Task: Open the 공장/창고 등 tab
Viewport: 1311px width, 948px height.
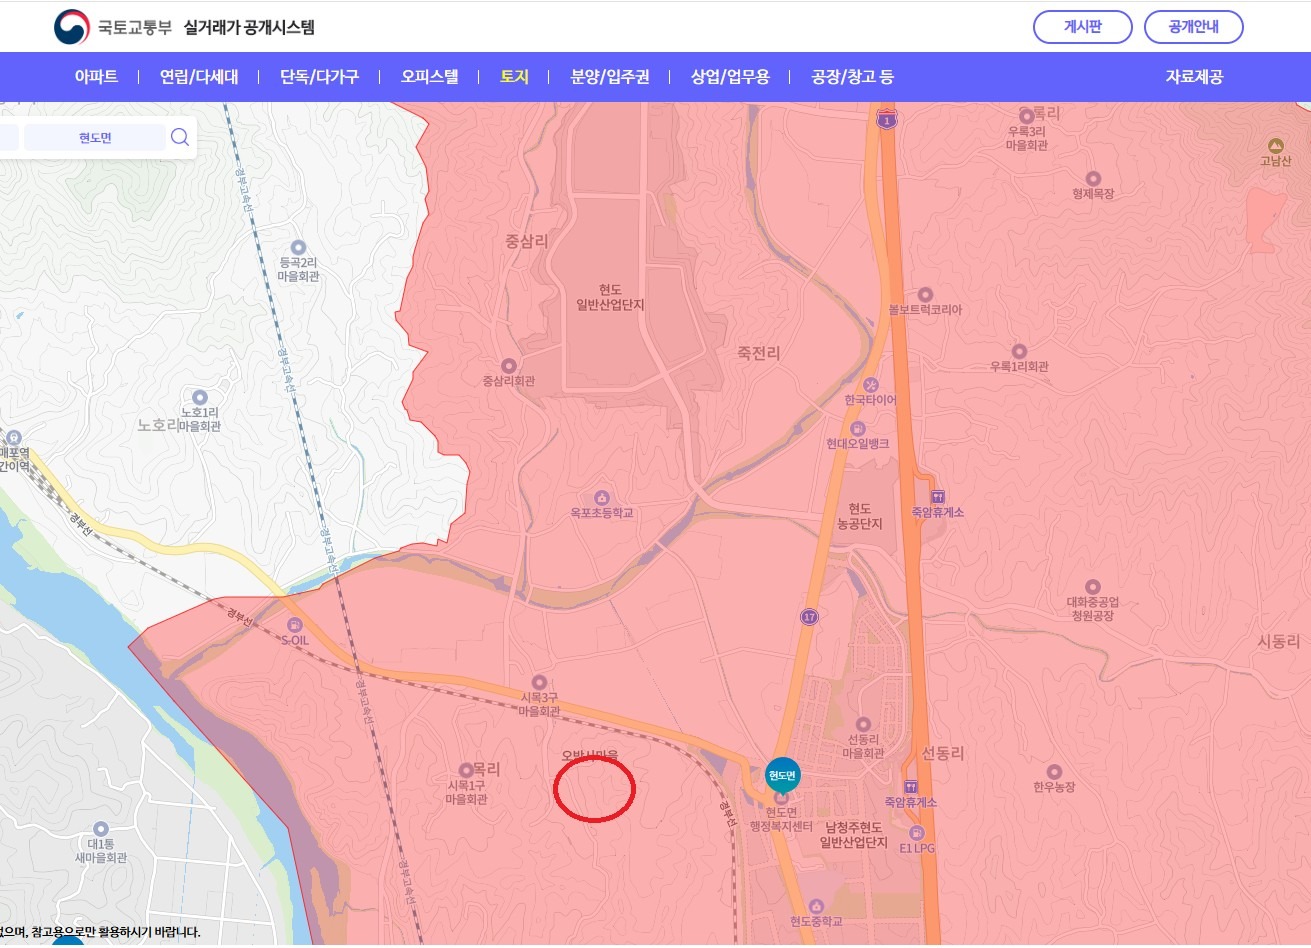Action: (x=852, y=77)
